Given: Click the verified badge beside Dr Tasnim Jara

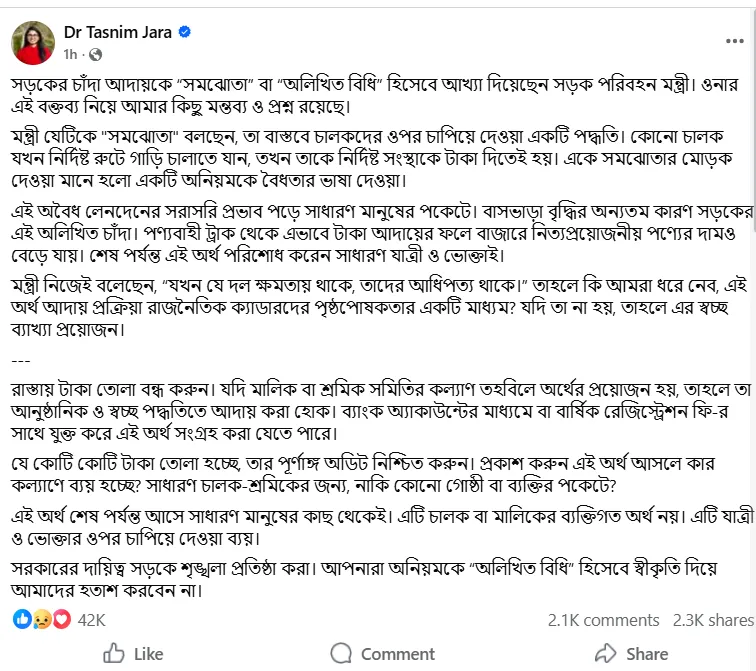Looking at the screenshot, I should pyautogui.click(x=184, y=32).
